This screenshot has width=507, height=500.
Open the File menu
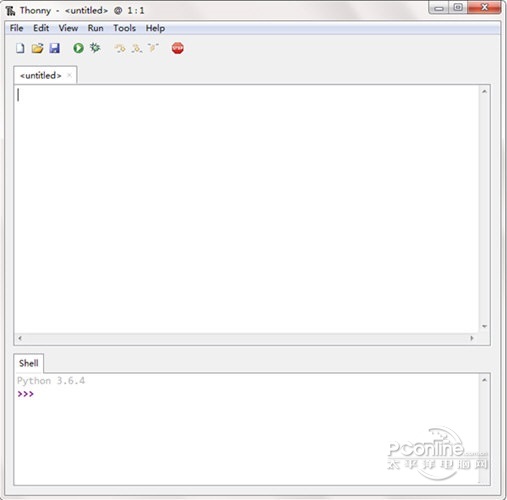click(17, 28)
